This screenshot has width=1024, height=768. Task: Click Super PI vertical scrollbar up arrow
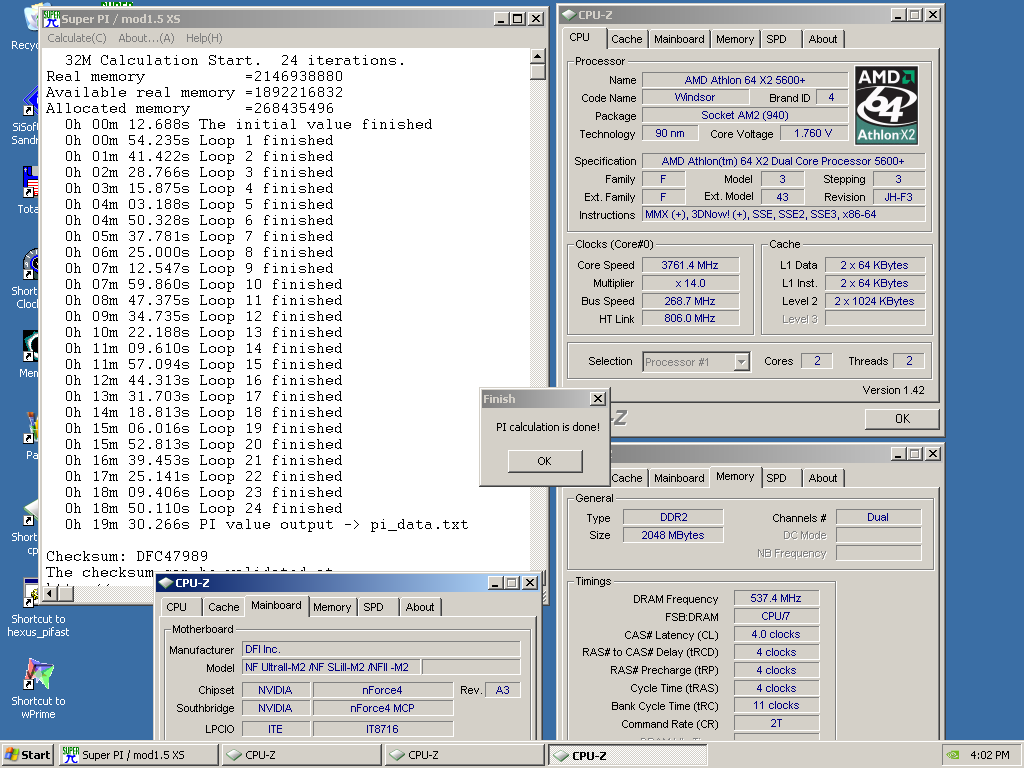(x=537, y=56)
